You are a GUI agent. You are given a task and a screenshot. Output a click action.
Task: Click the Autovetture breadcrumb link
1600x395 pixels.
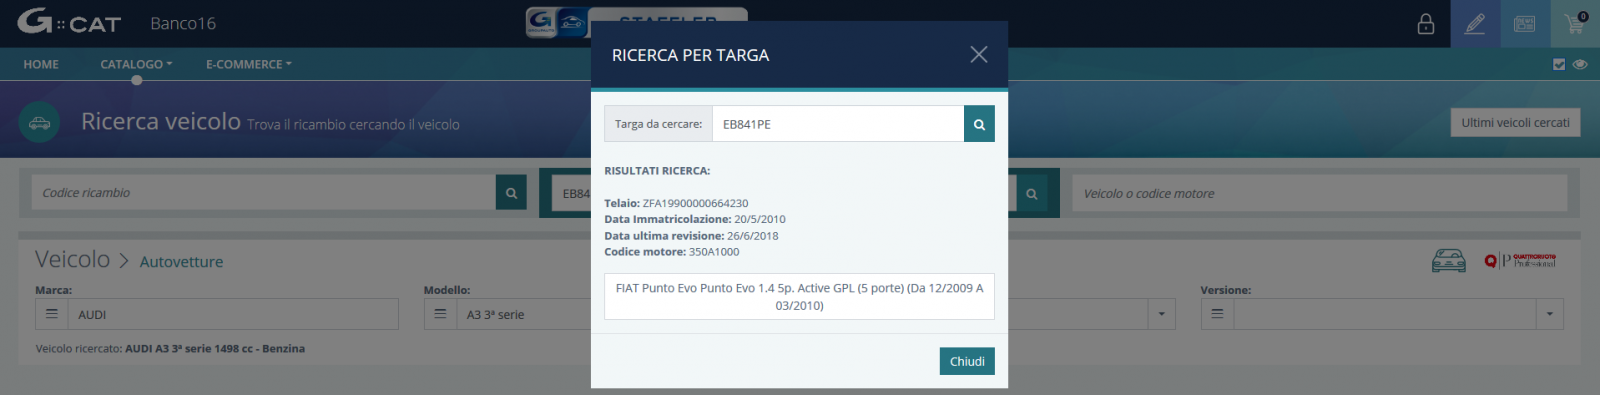[x=181, y=262]
